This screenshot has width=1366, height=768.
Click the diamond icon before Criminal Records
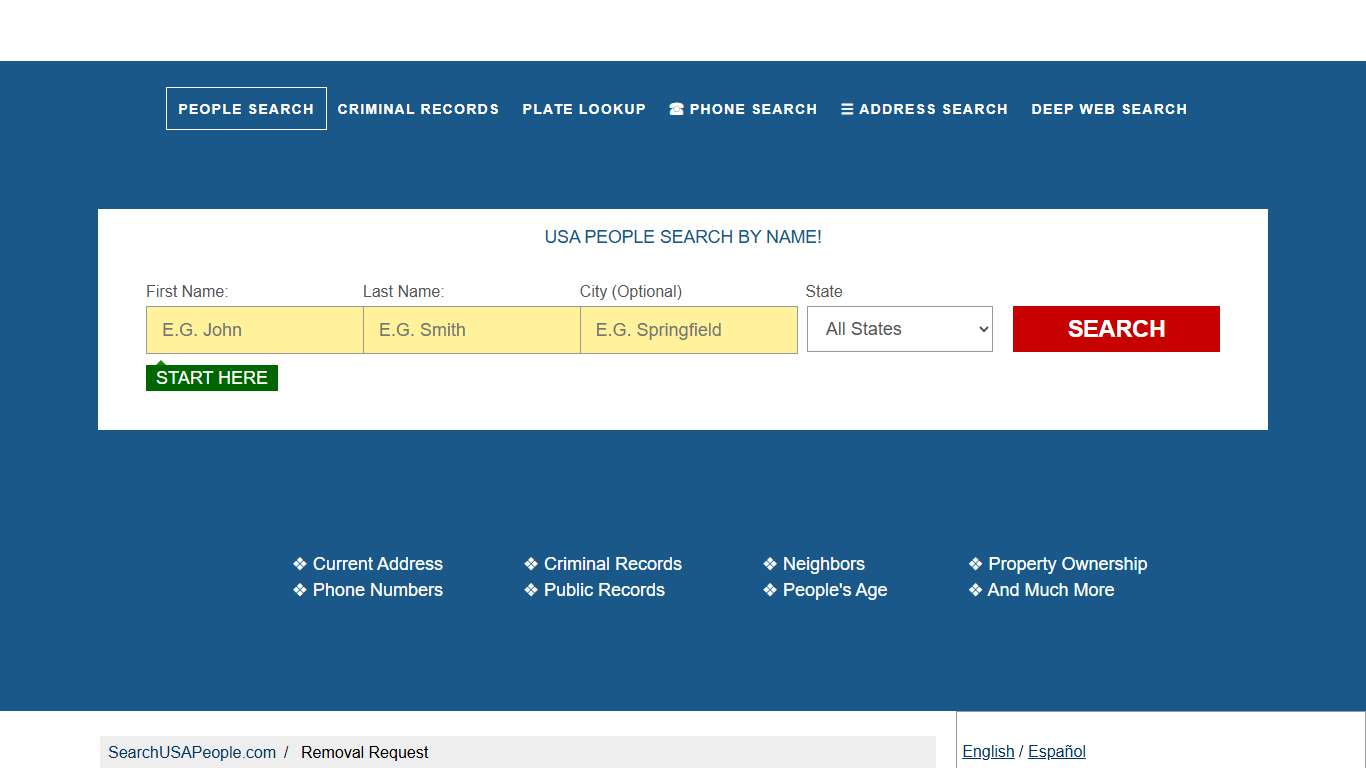[530, 563]
